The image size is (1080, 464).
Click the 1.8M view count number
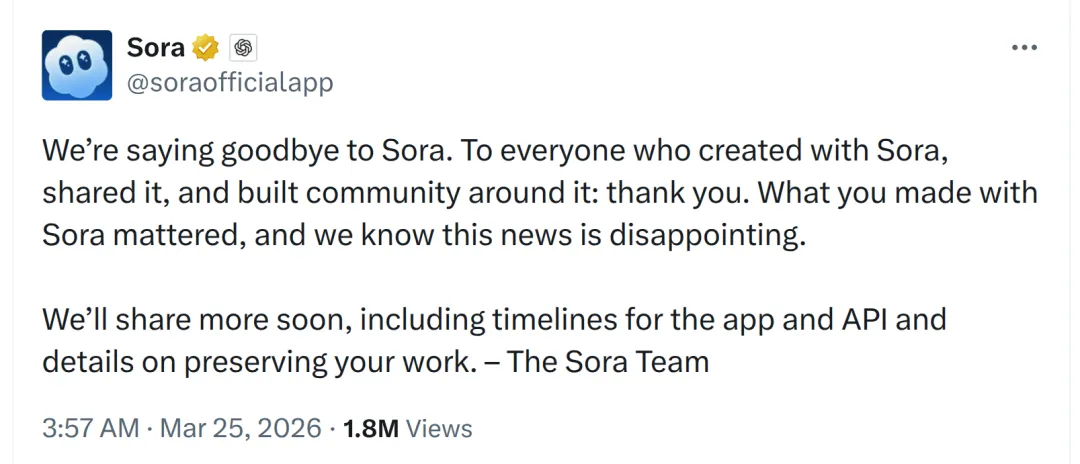[371, 428]
